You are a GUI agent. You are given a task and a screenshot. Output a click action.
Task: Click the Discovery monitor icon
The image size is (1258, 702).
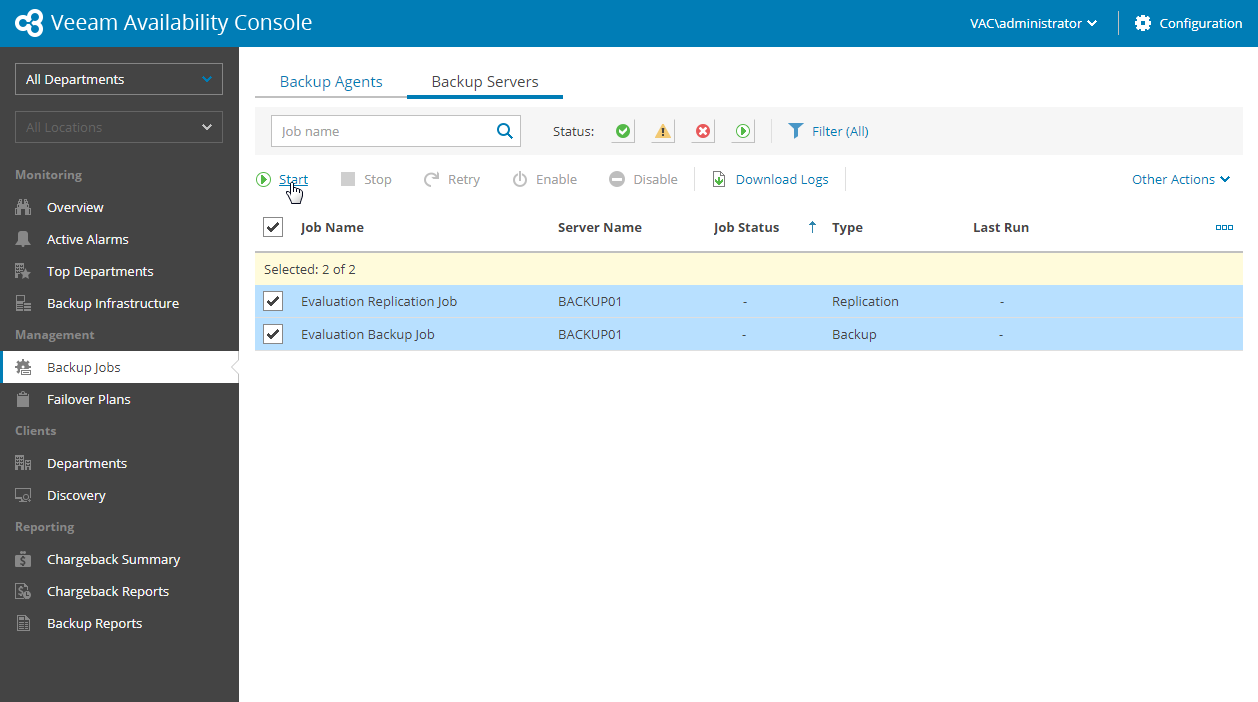[x=23, y=495]
